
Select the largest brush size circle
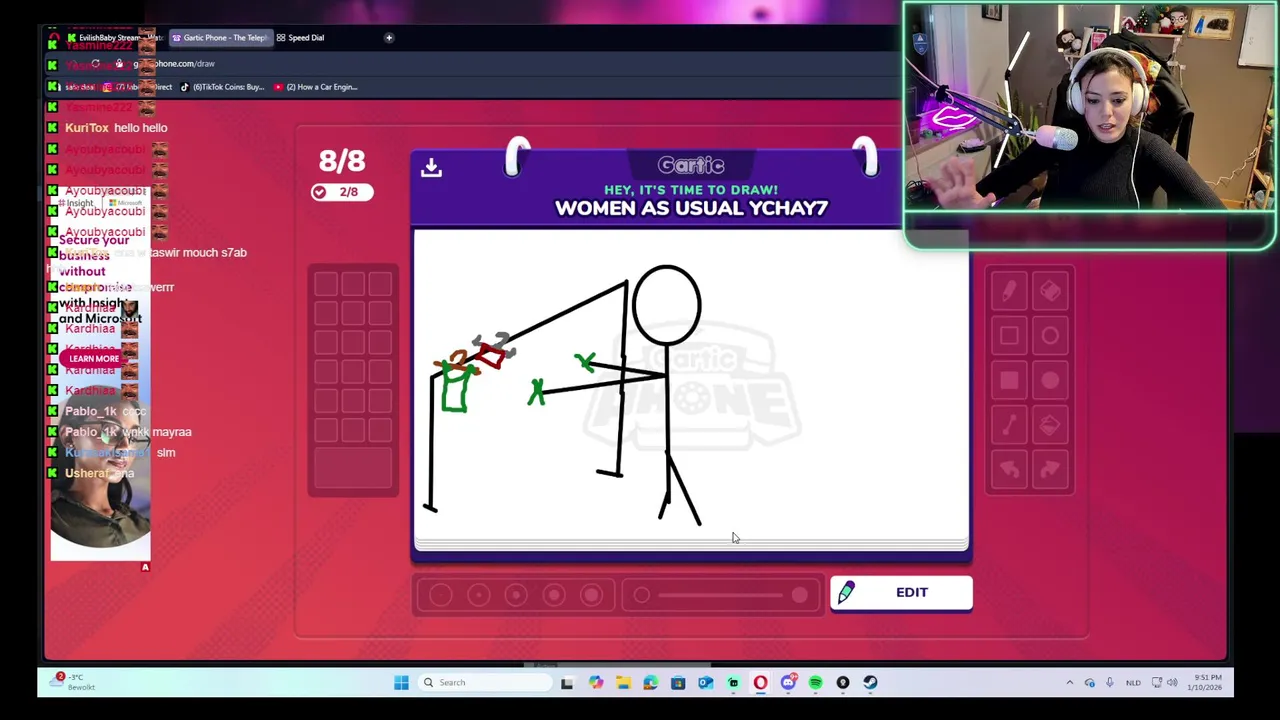pos(591,596)
